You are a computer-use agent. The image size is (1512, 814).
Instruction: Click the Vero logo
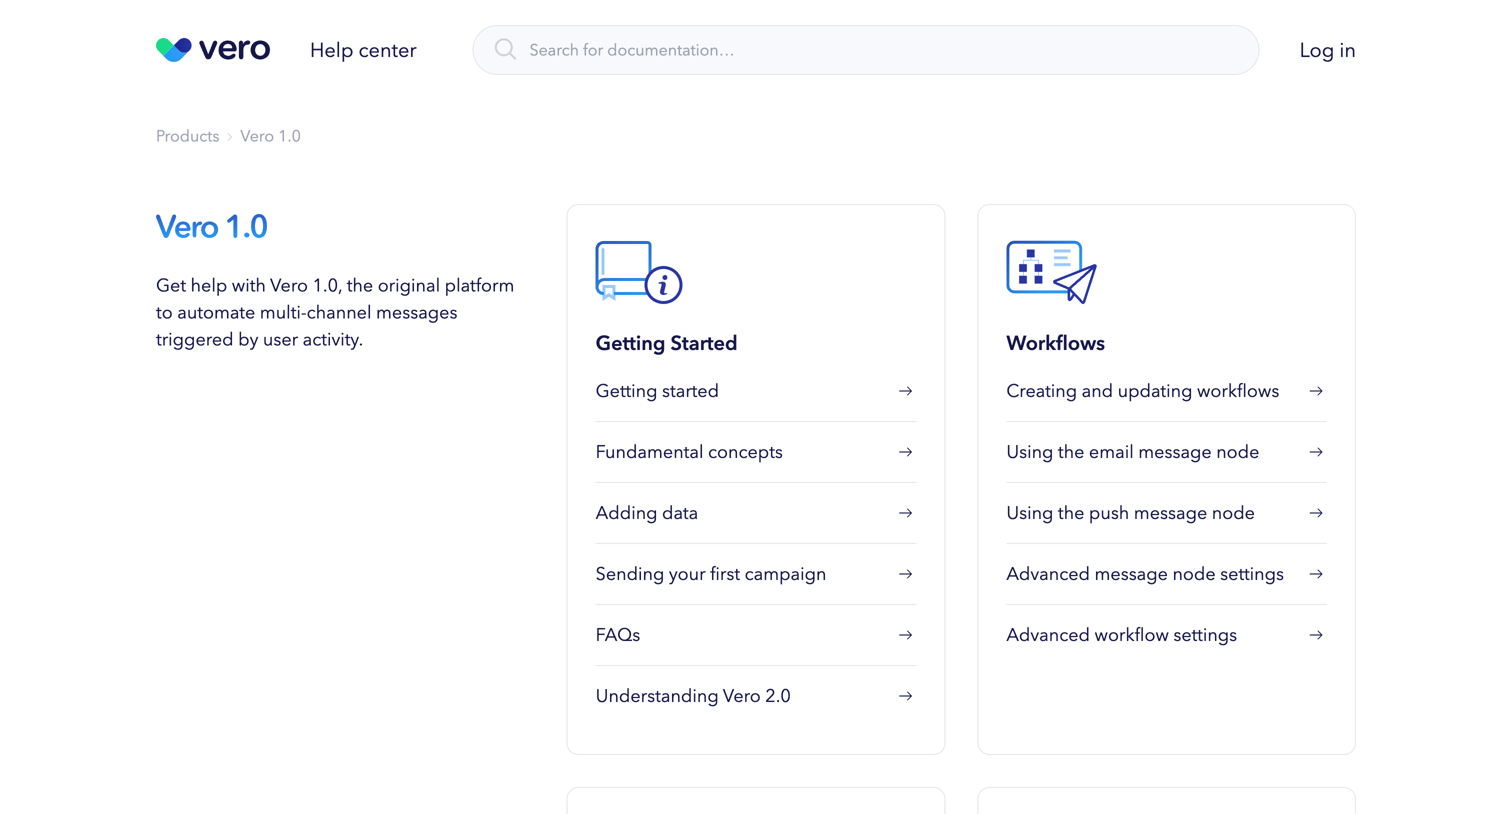pyautogui.click(x=213, y=49)
